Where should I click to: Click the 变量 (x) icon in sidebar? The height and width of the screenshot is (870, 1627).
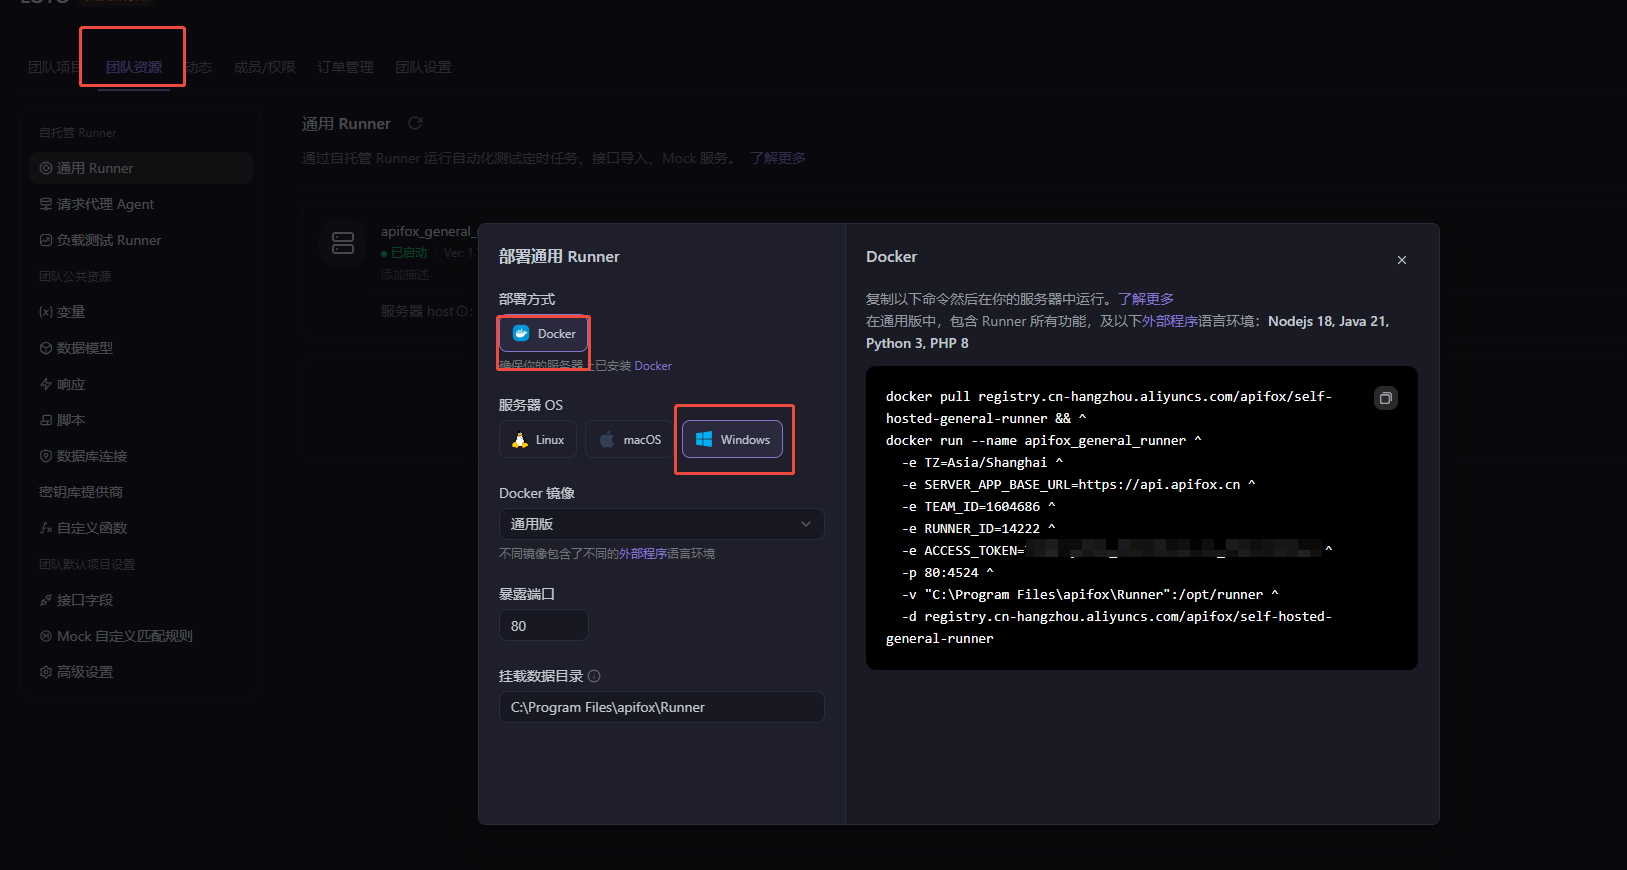pyautogui.click(x=46, y=312)
